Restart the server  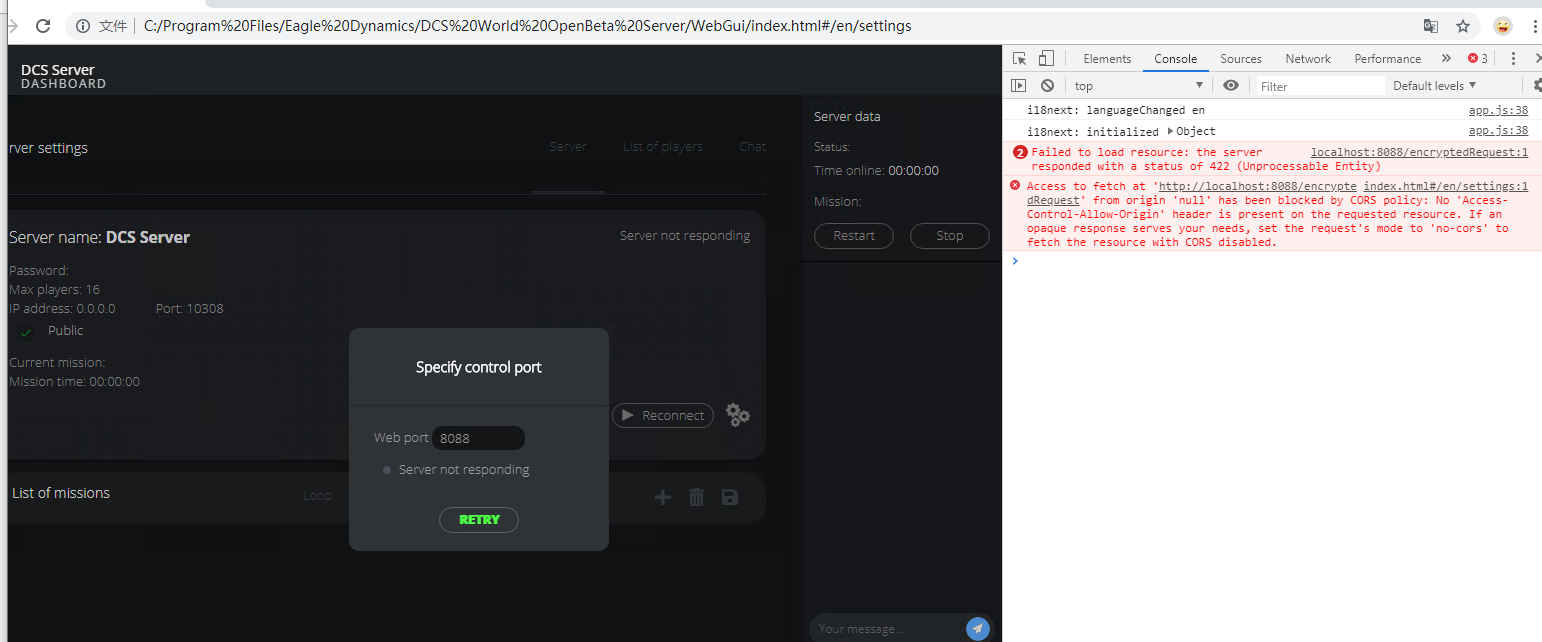pos(854,236)
